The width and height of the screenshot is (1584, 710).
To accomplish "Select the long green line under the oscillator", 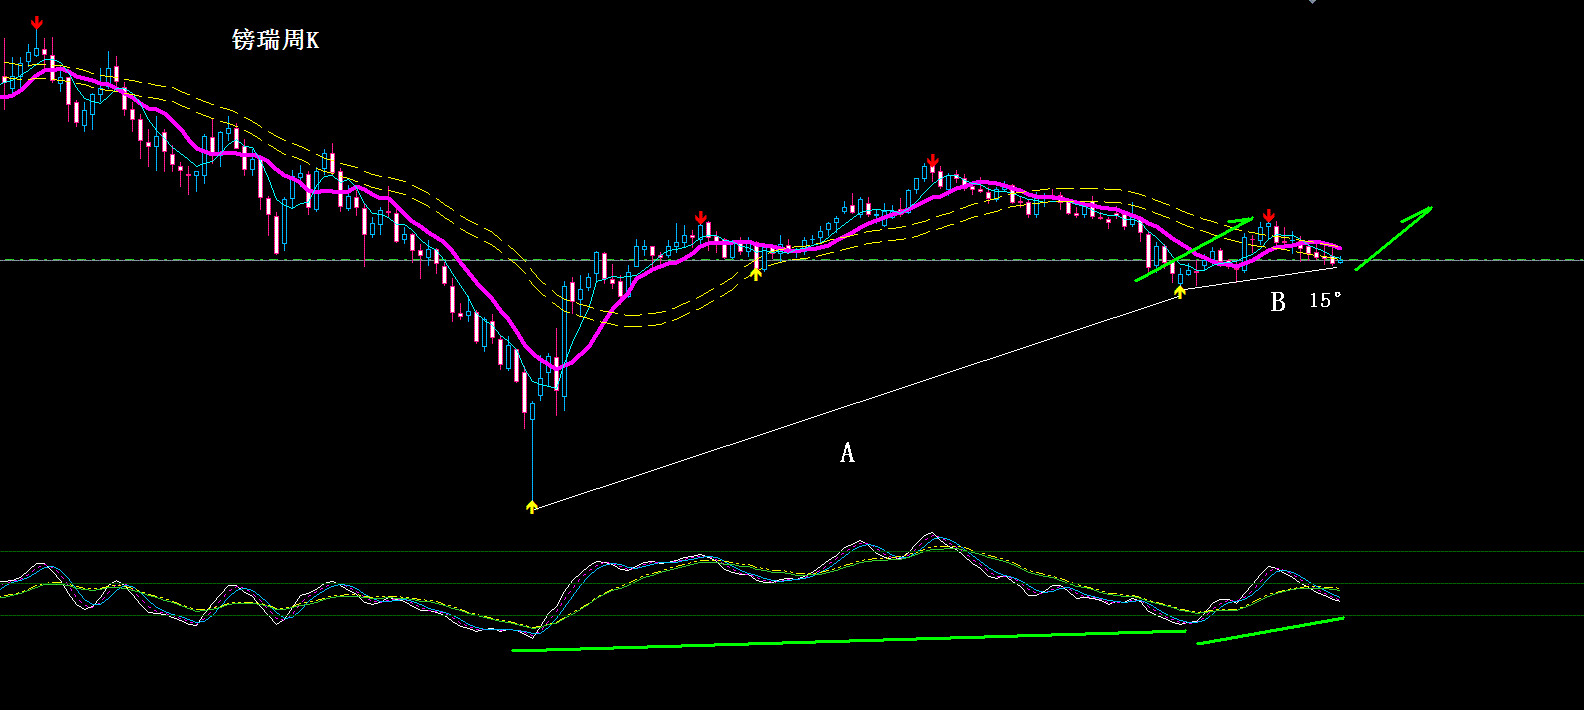I will [848, 640].
